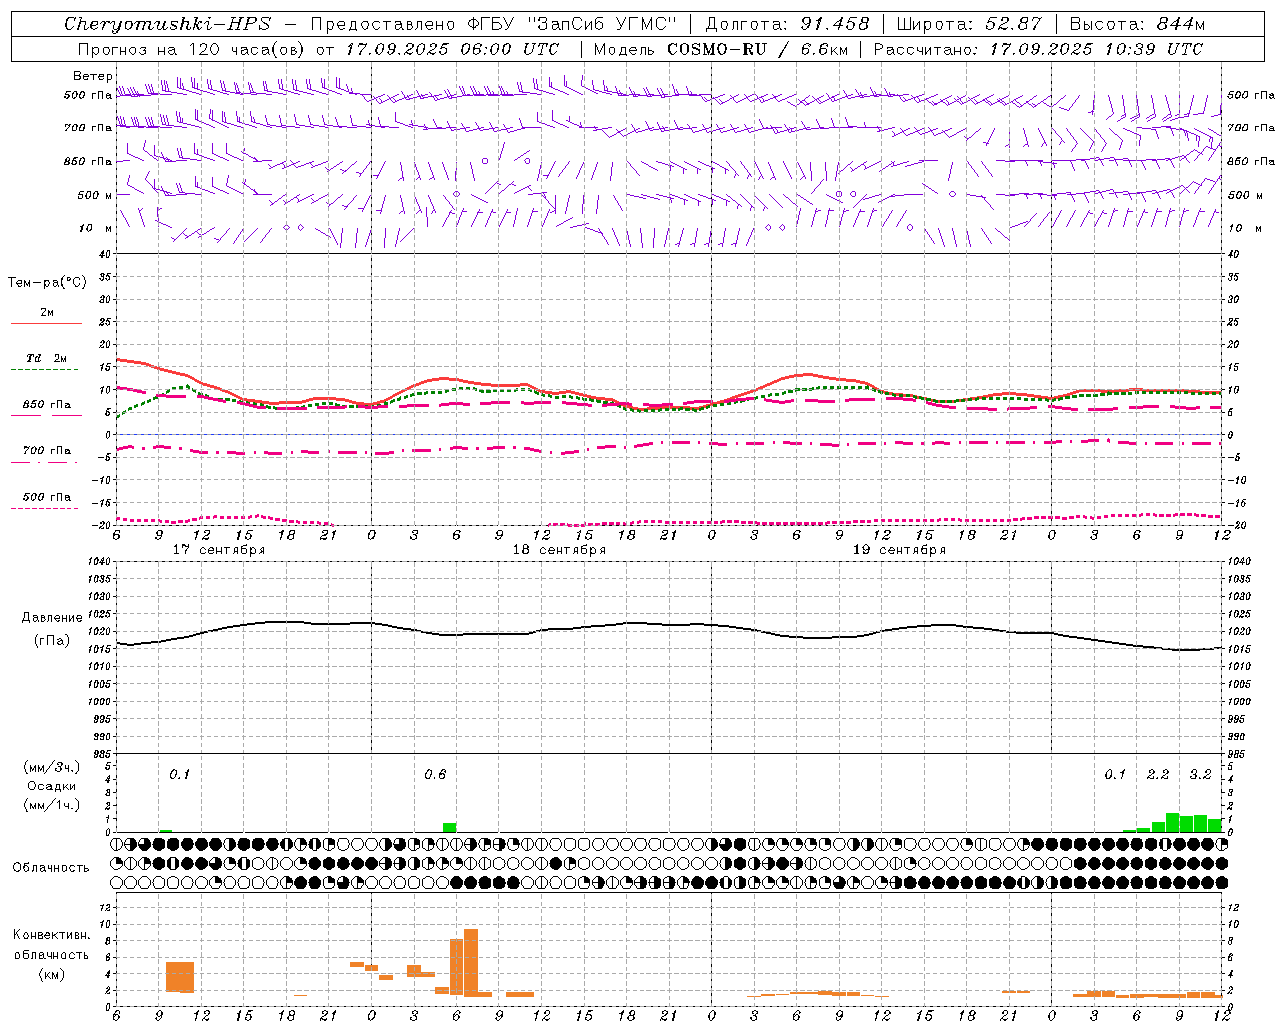Click the 0.6 precipitation amount value
Image resolution: width=1280 pixels, height=1024 pixels.
435,774
